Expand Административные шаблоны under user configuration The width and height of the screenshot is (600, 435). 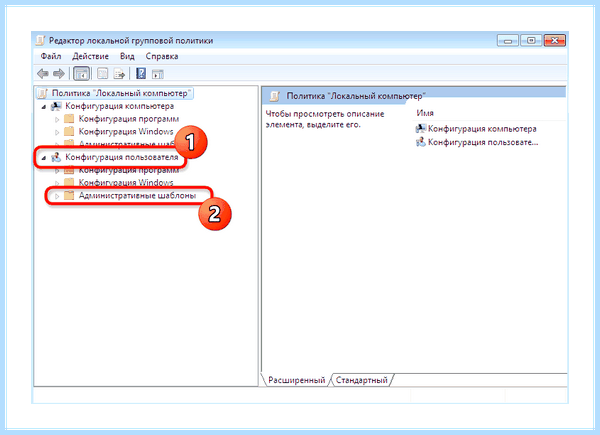(x=57, y=196)
